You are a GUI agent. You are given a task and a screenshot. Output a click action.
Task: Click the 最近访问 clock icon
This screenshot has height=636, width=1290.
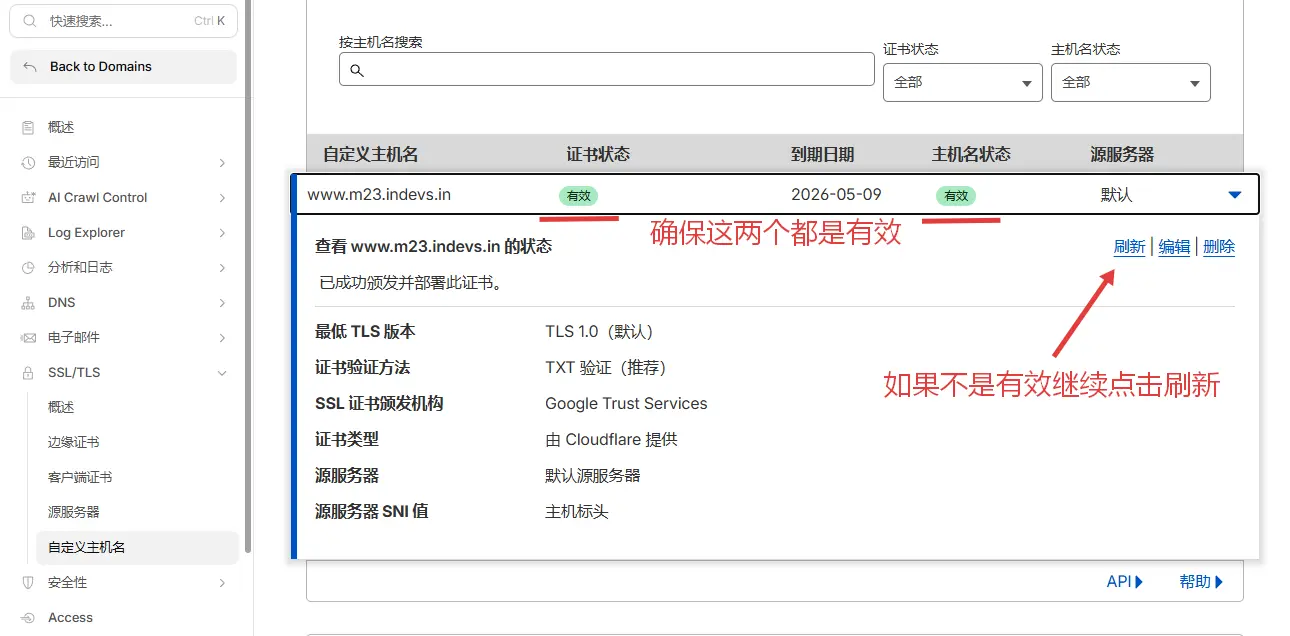click(29, 162)
